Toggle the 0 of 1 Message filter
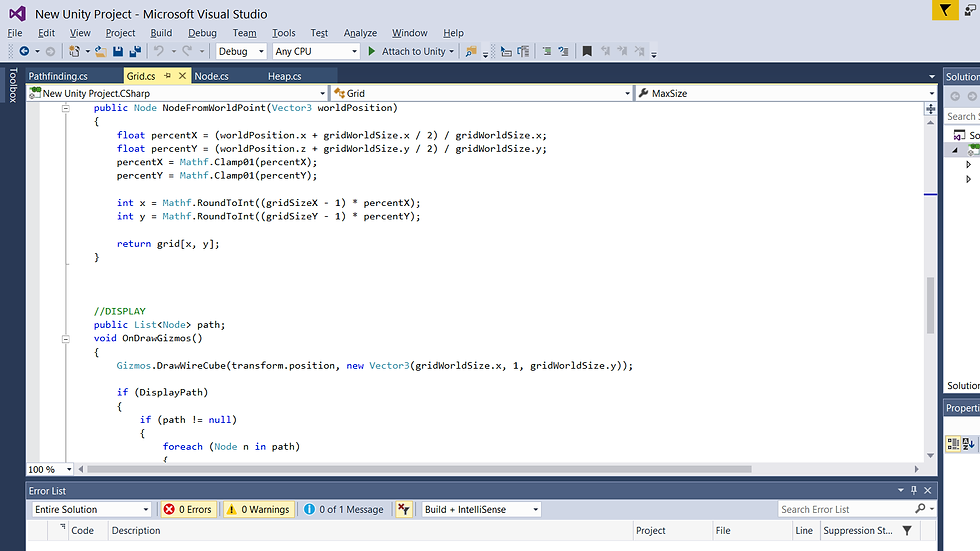This screenshot has width=980, height=551. coord(344,509)
